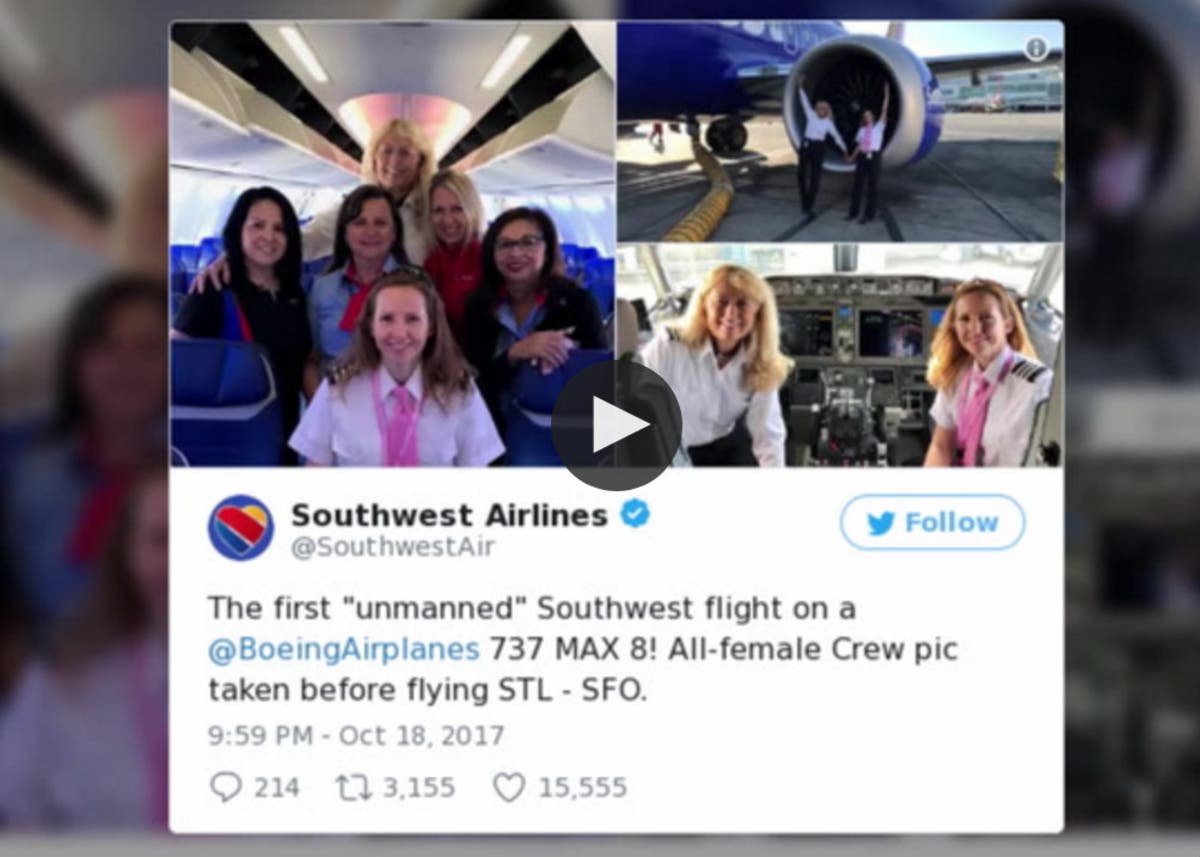Follow Southwest Airlines on Twitter
Image resolution: width=1200 pixels, height=857 pixels.
tap(932, 522)
